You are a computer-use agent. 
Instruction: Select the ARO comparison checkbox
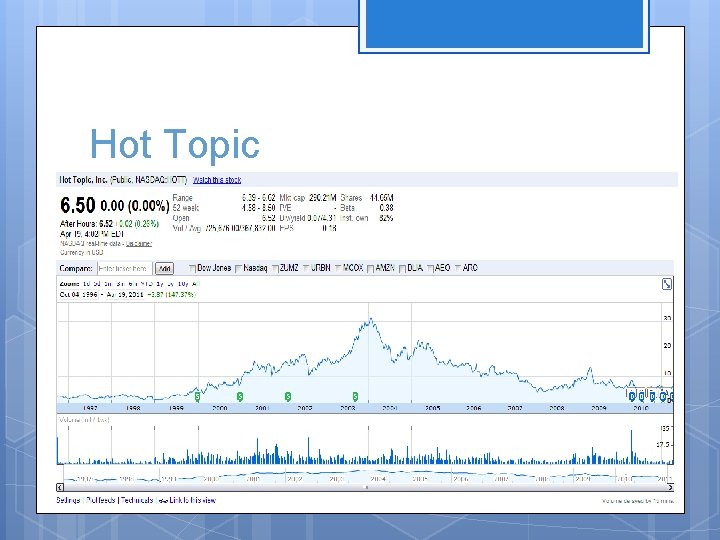click(458, 268)
